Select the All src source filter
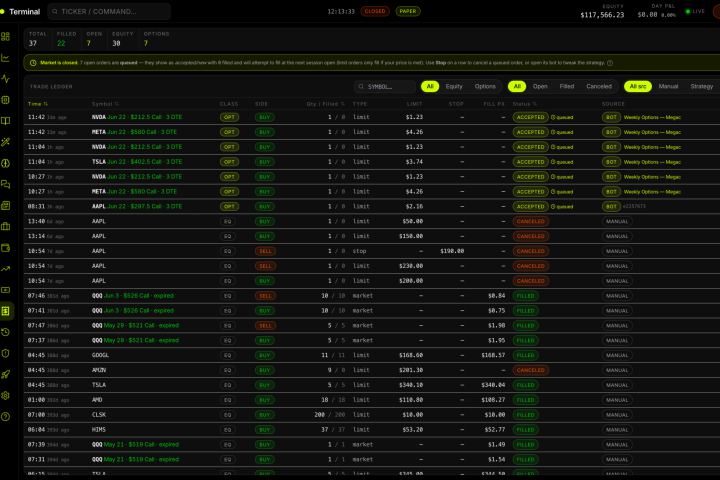This screenshot has height=480, width=720. click(x=638, y=86)
